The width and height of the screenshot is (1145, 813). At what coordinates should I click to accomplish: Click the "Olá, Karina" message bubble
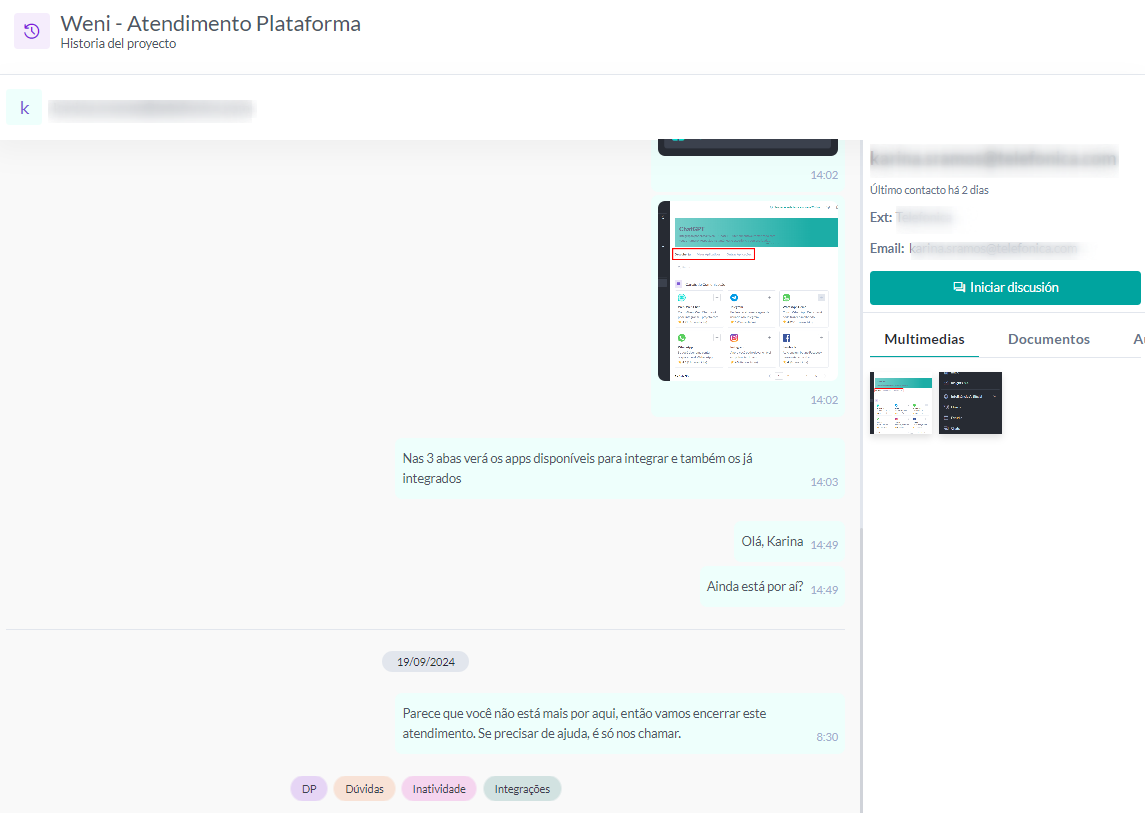click(x=772, y=542)
